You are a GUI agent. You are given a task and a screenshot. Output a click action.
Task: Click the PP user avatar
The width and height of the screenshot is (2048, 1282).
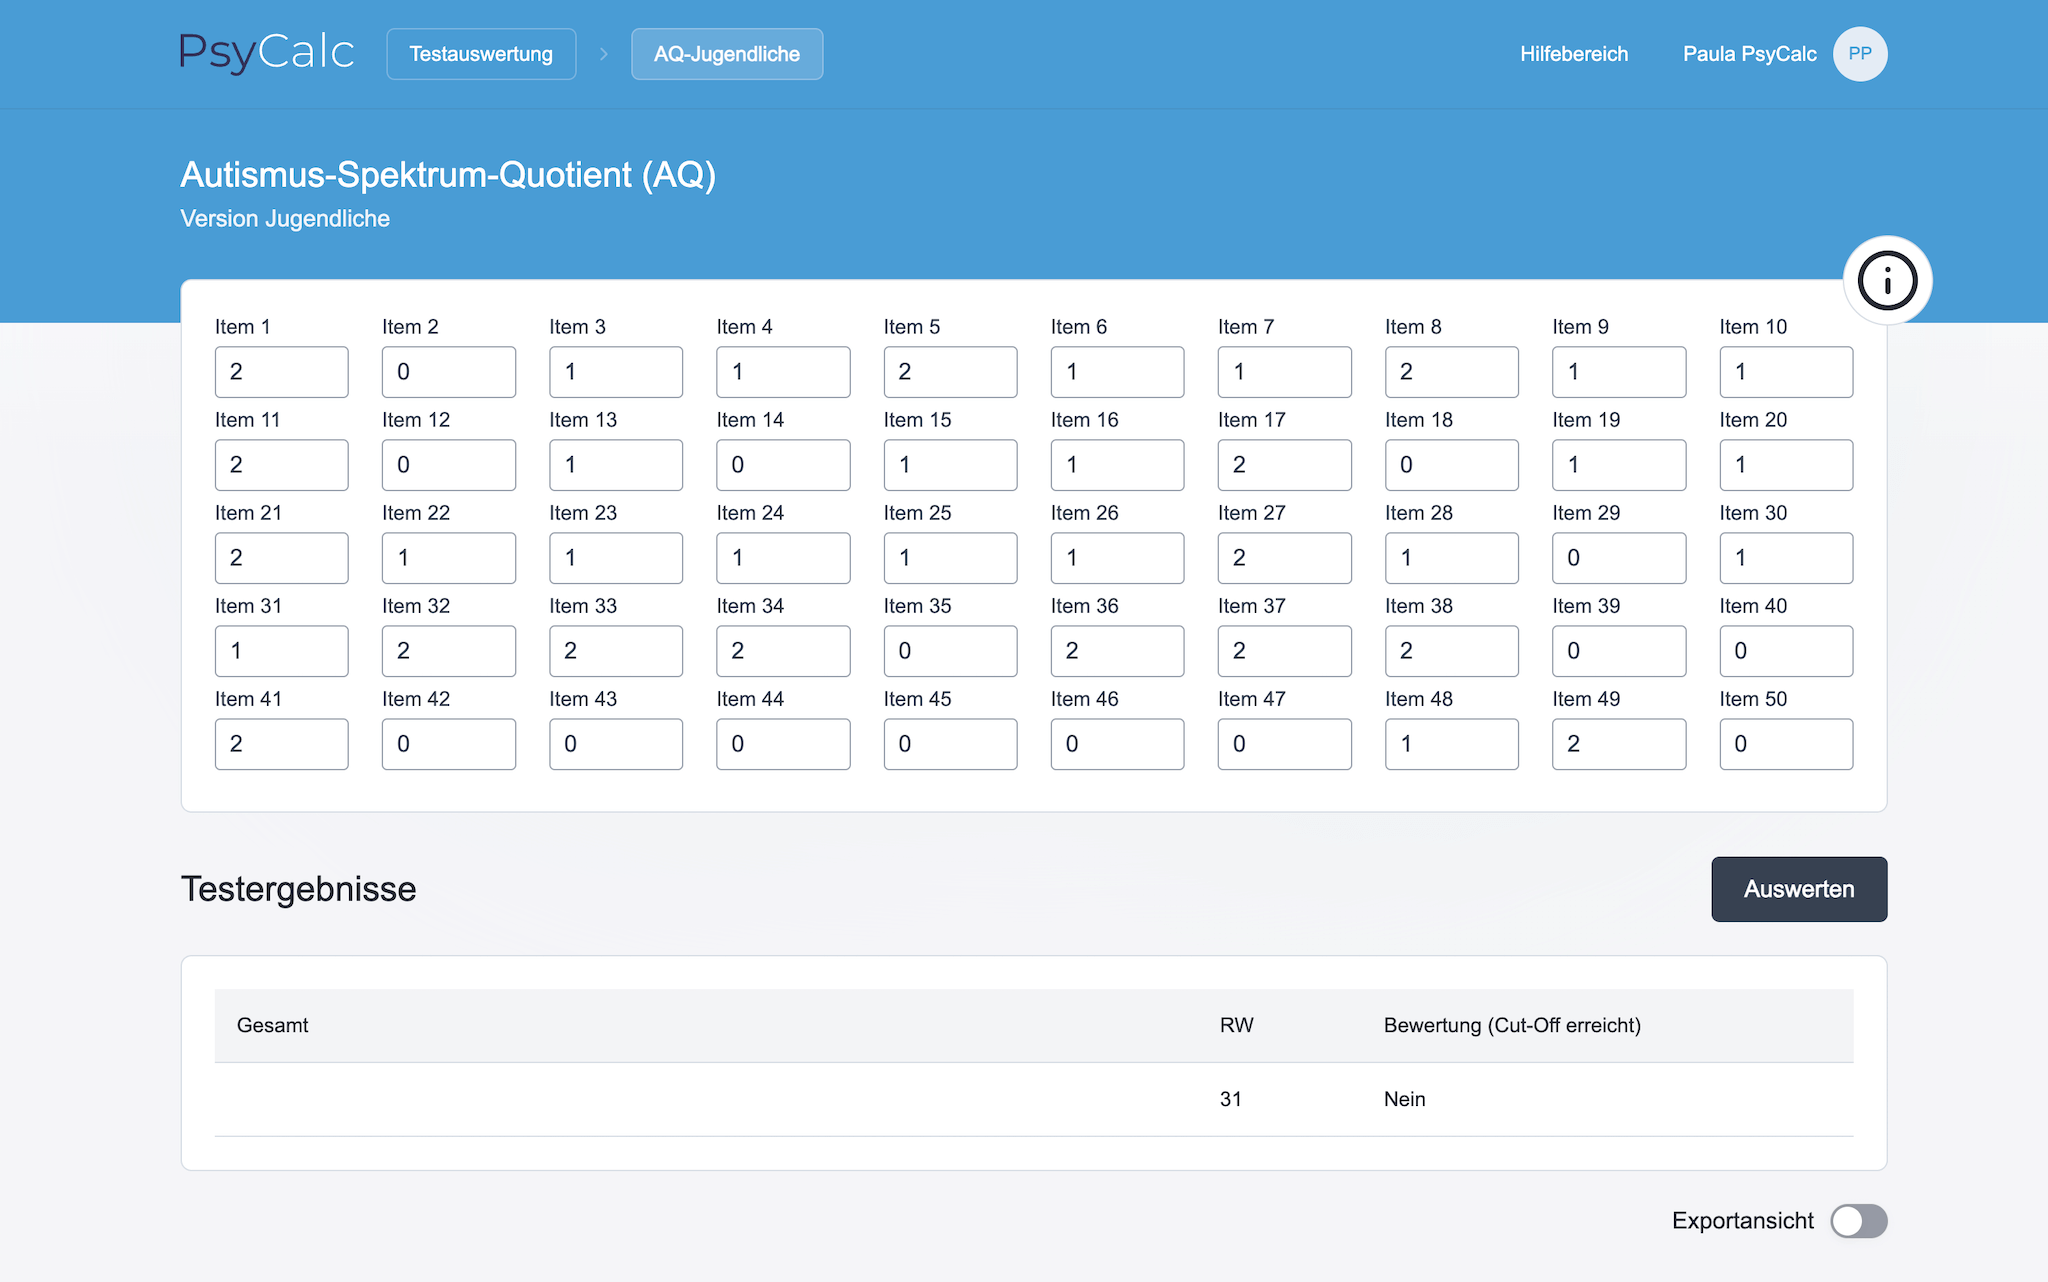1859,54
